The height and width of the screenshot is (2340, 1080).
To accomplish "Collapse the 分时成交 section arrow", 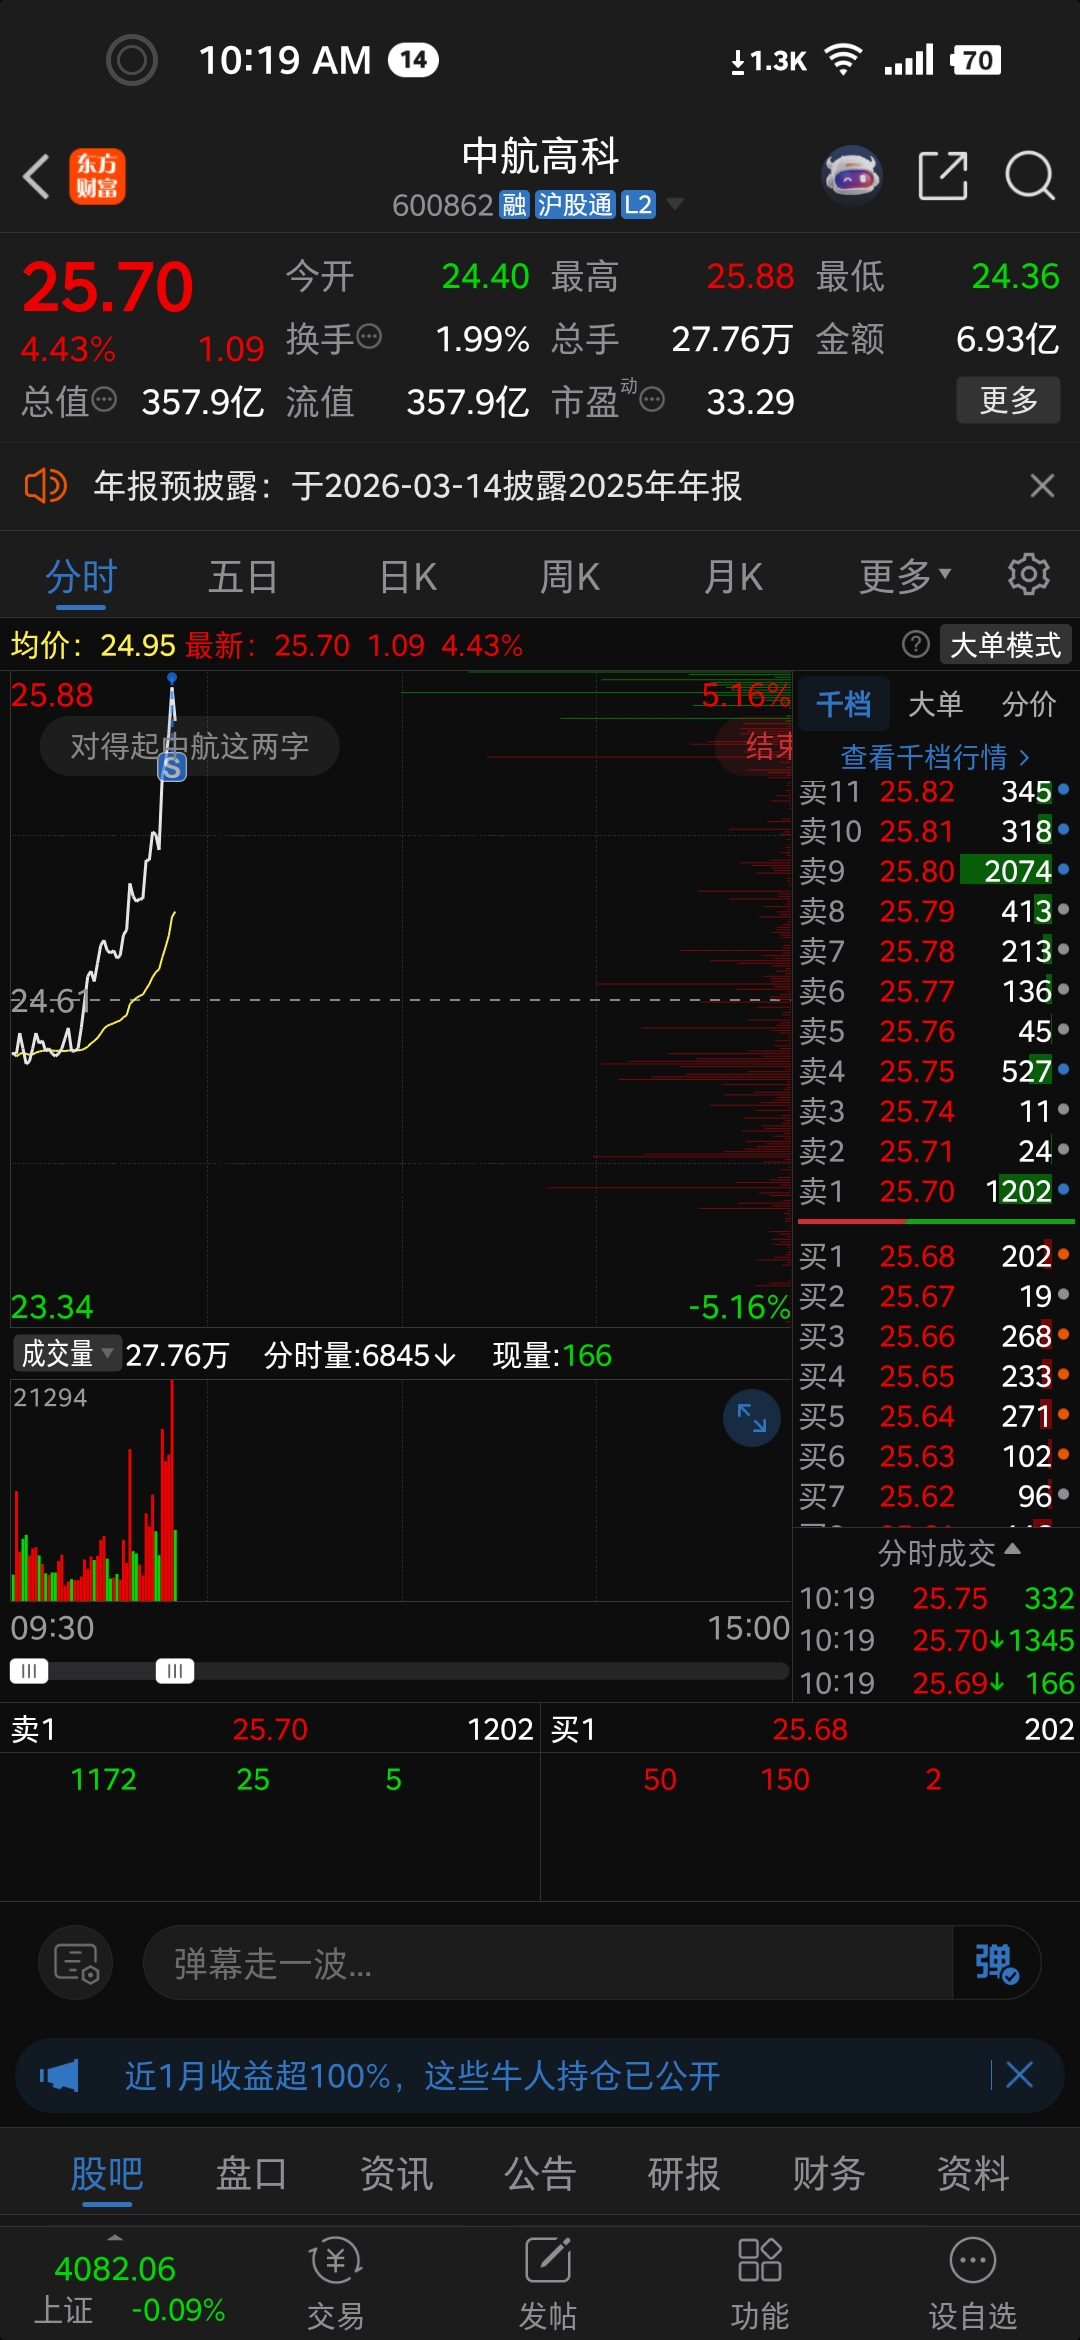I will click(x=1012, y=1550).
